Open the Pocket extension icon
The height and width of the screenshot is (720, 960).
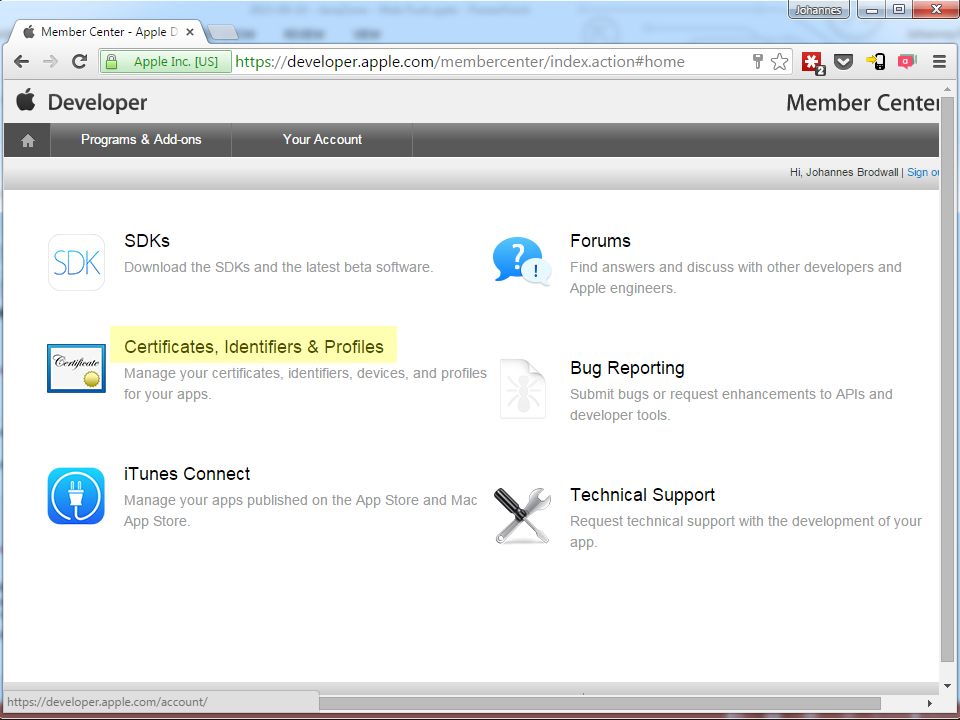tap(844, 62)
